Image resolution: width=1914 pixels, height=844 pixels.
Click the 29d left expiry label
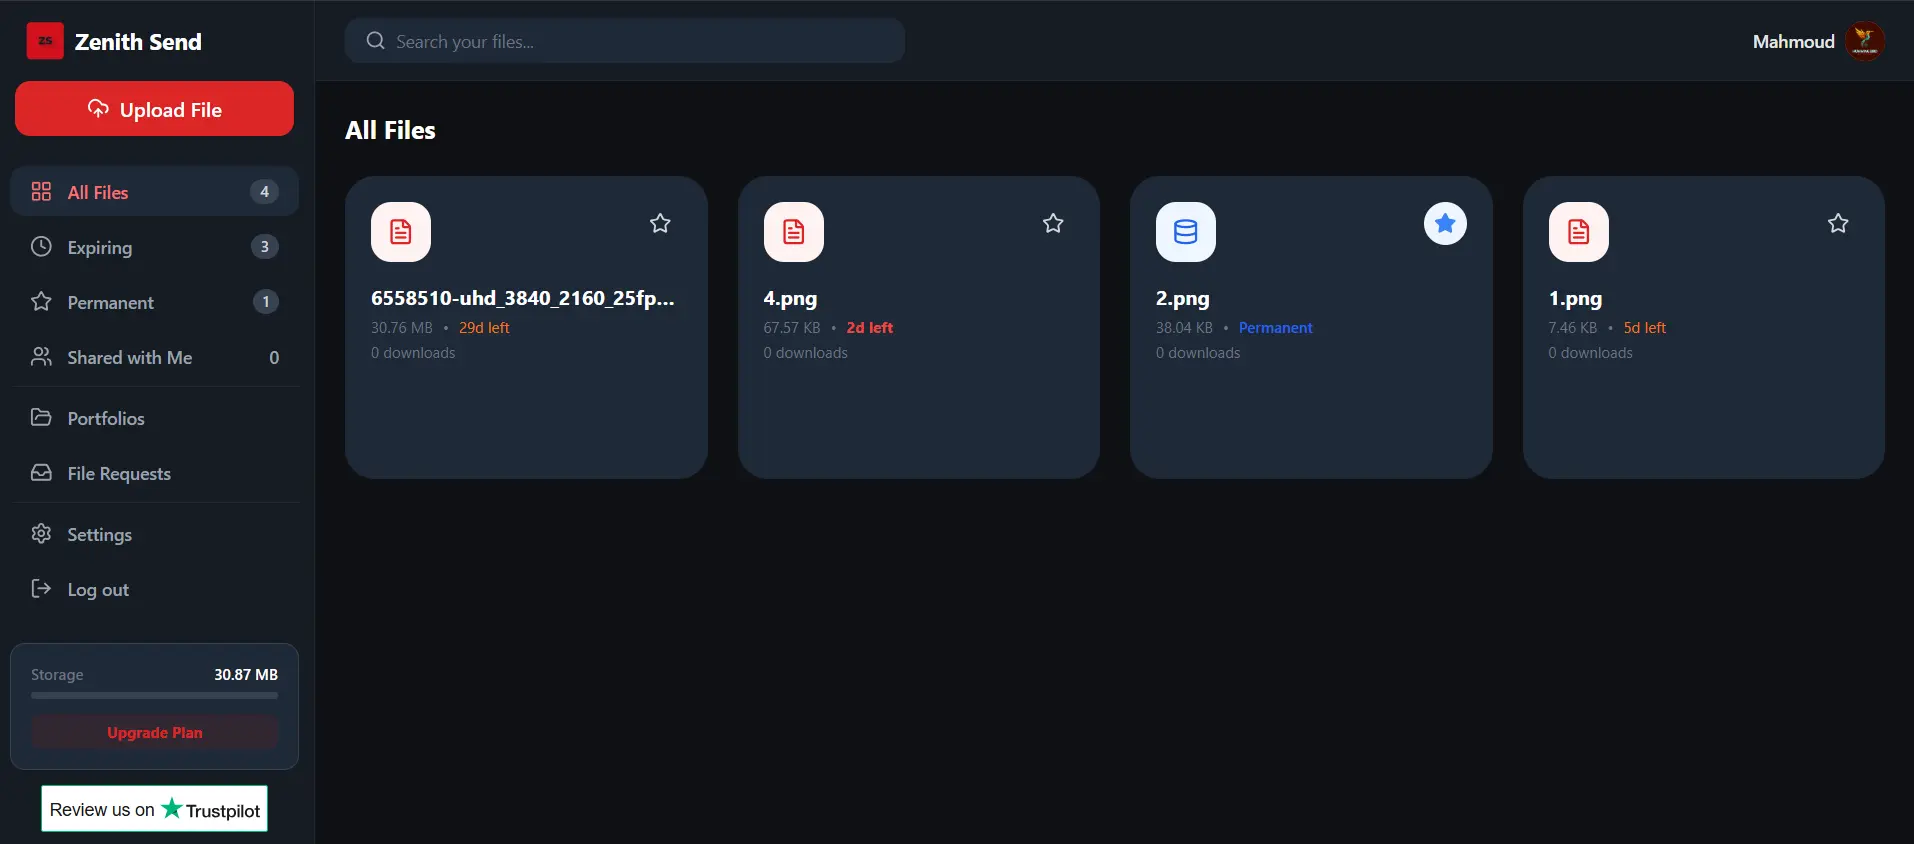pos(484,327)
